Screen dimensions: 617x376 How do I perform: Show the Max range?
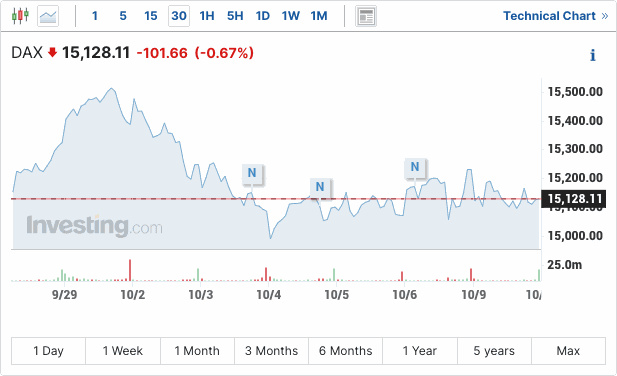(568, 350)
